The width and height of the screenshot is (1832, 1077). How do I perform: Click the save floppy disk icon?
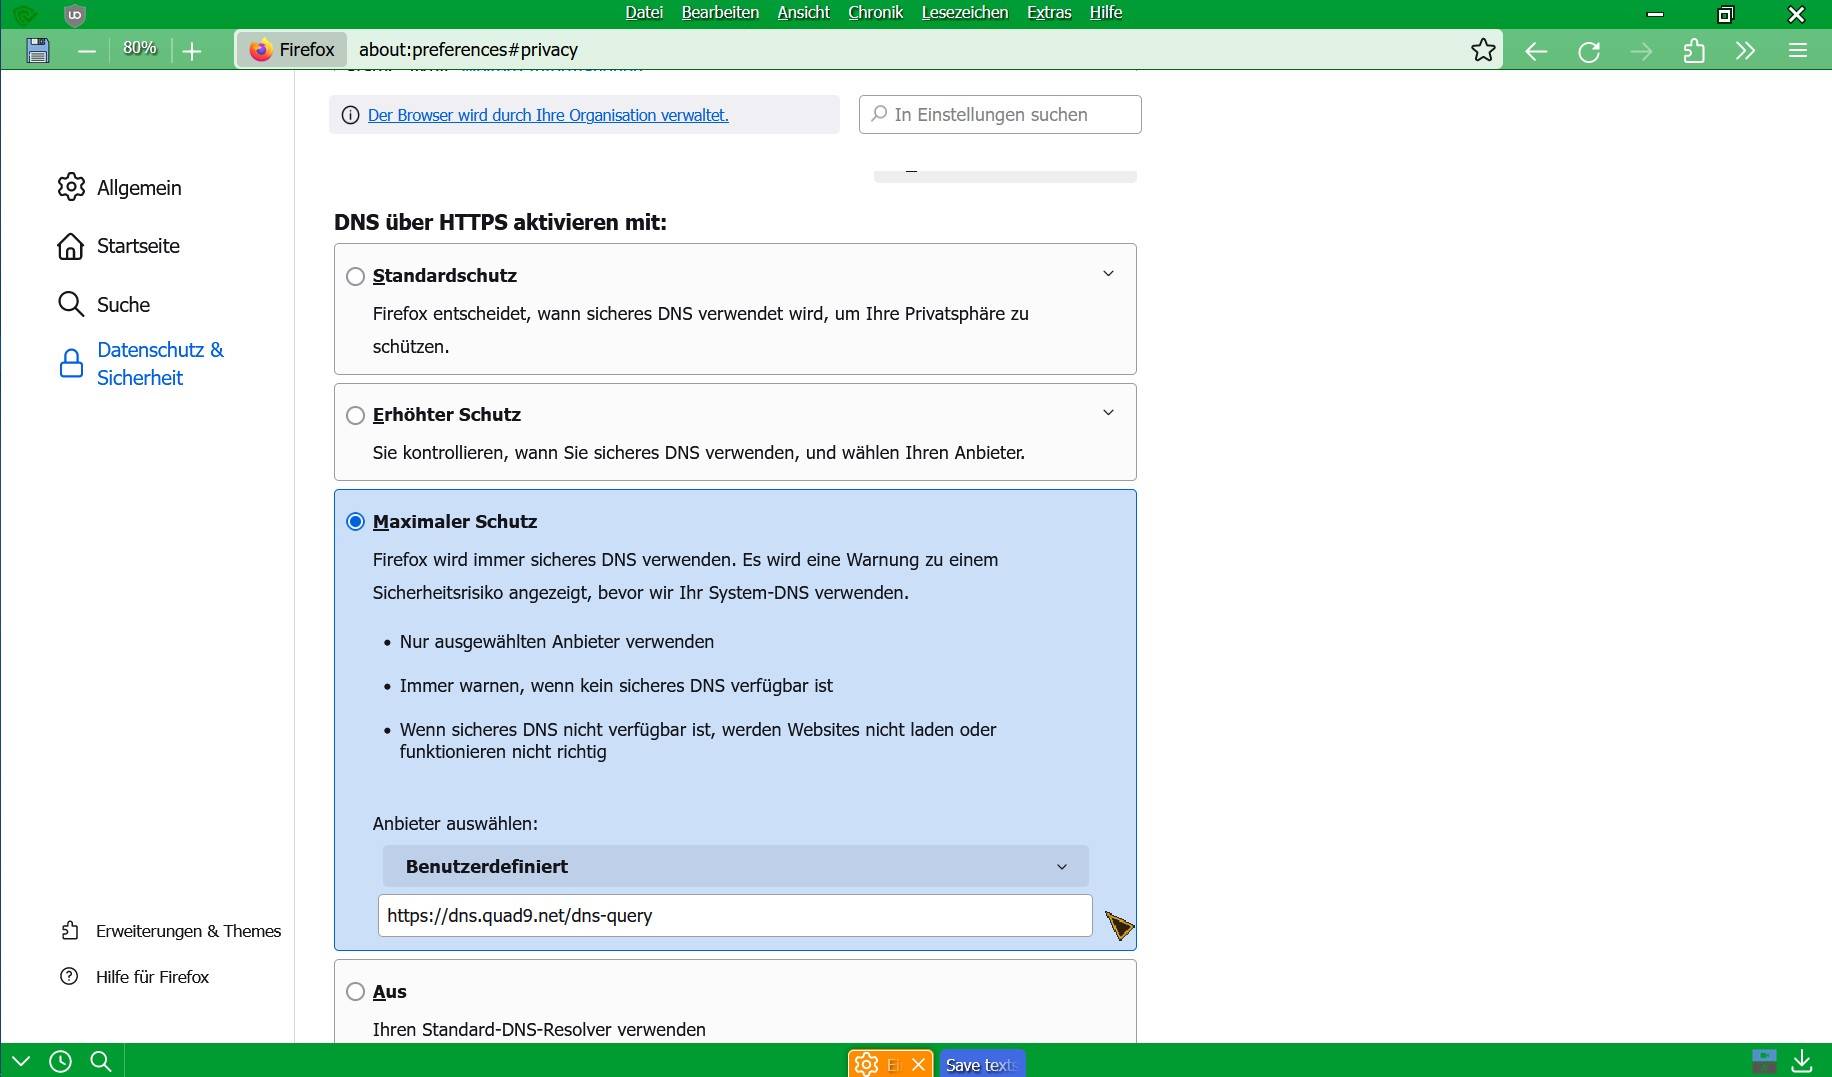click(38, 50)
